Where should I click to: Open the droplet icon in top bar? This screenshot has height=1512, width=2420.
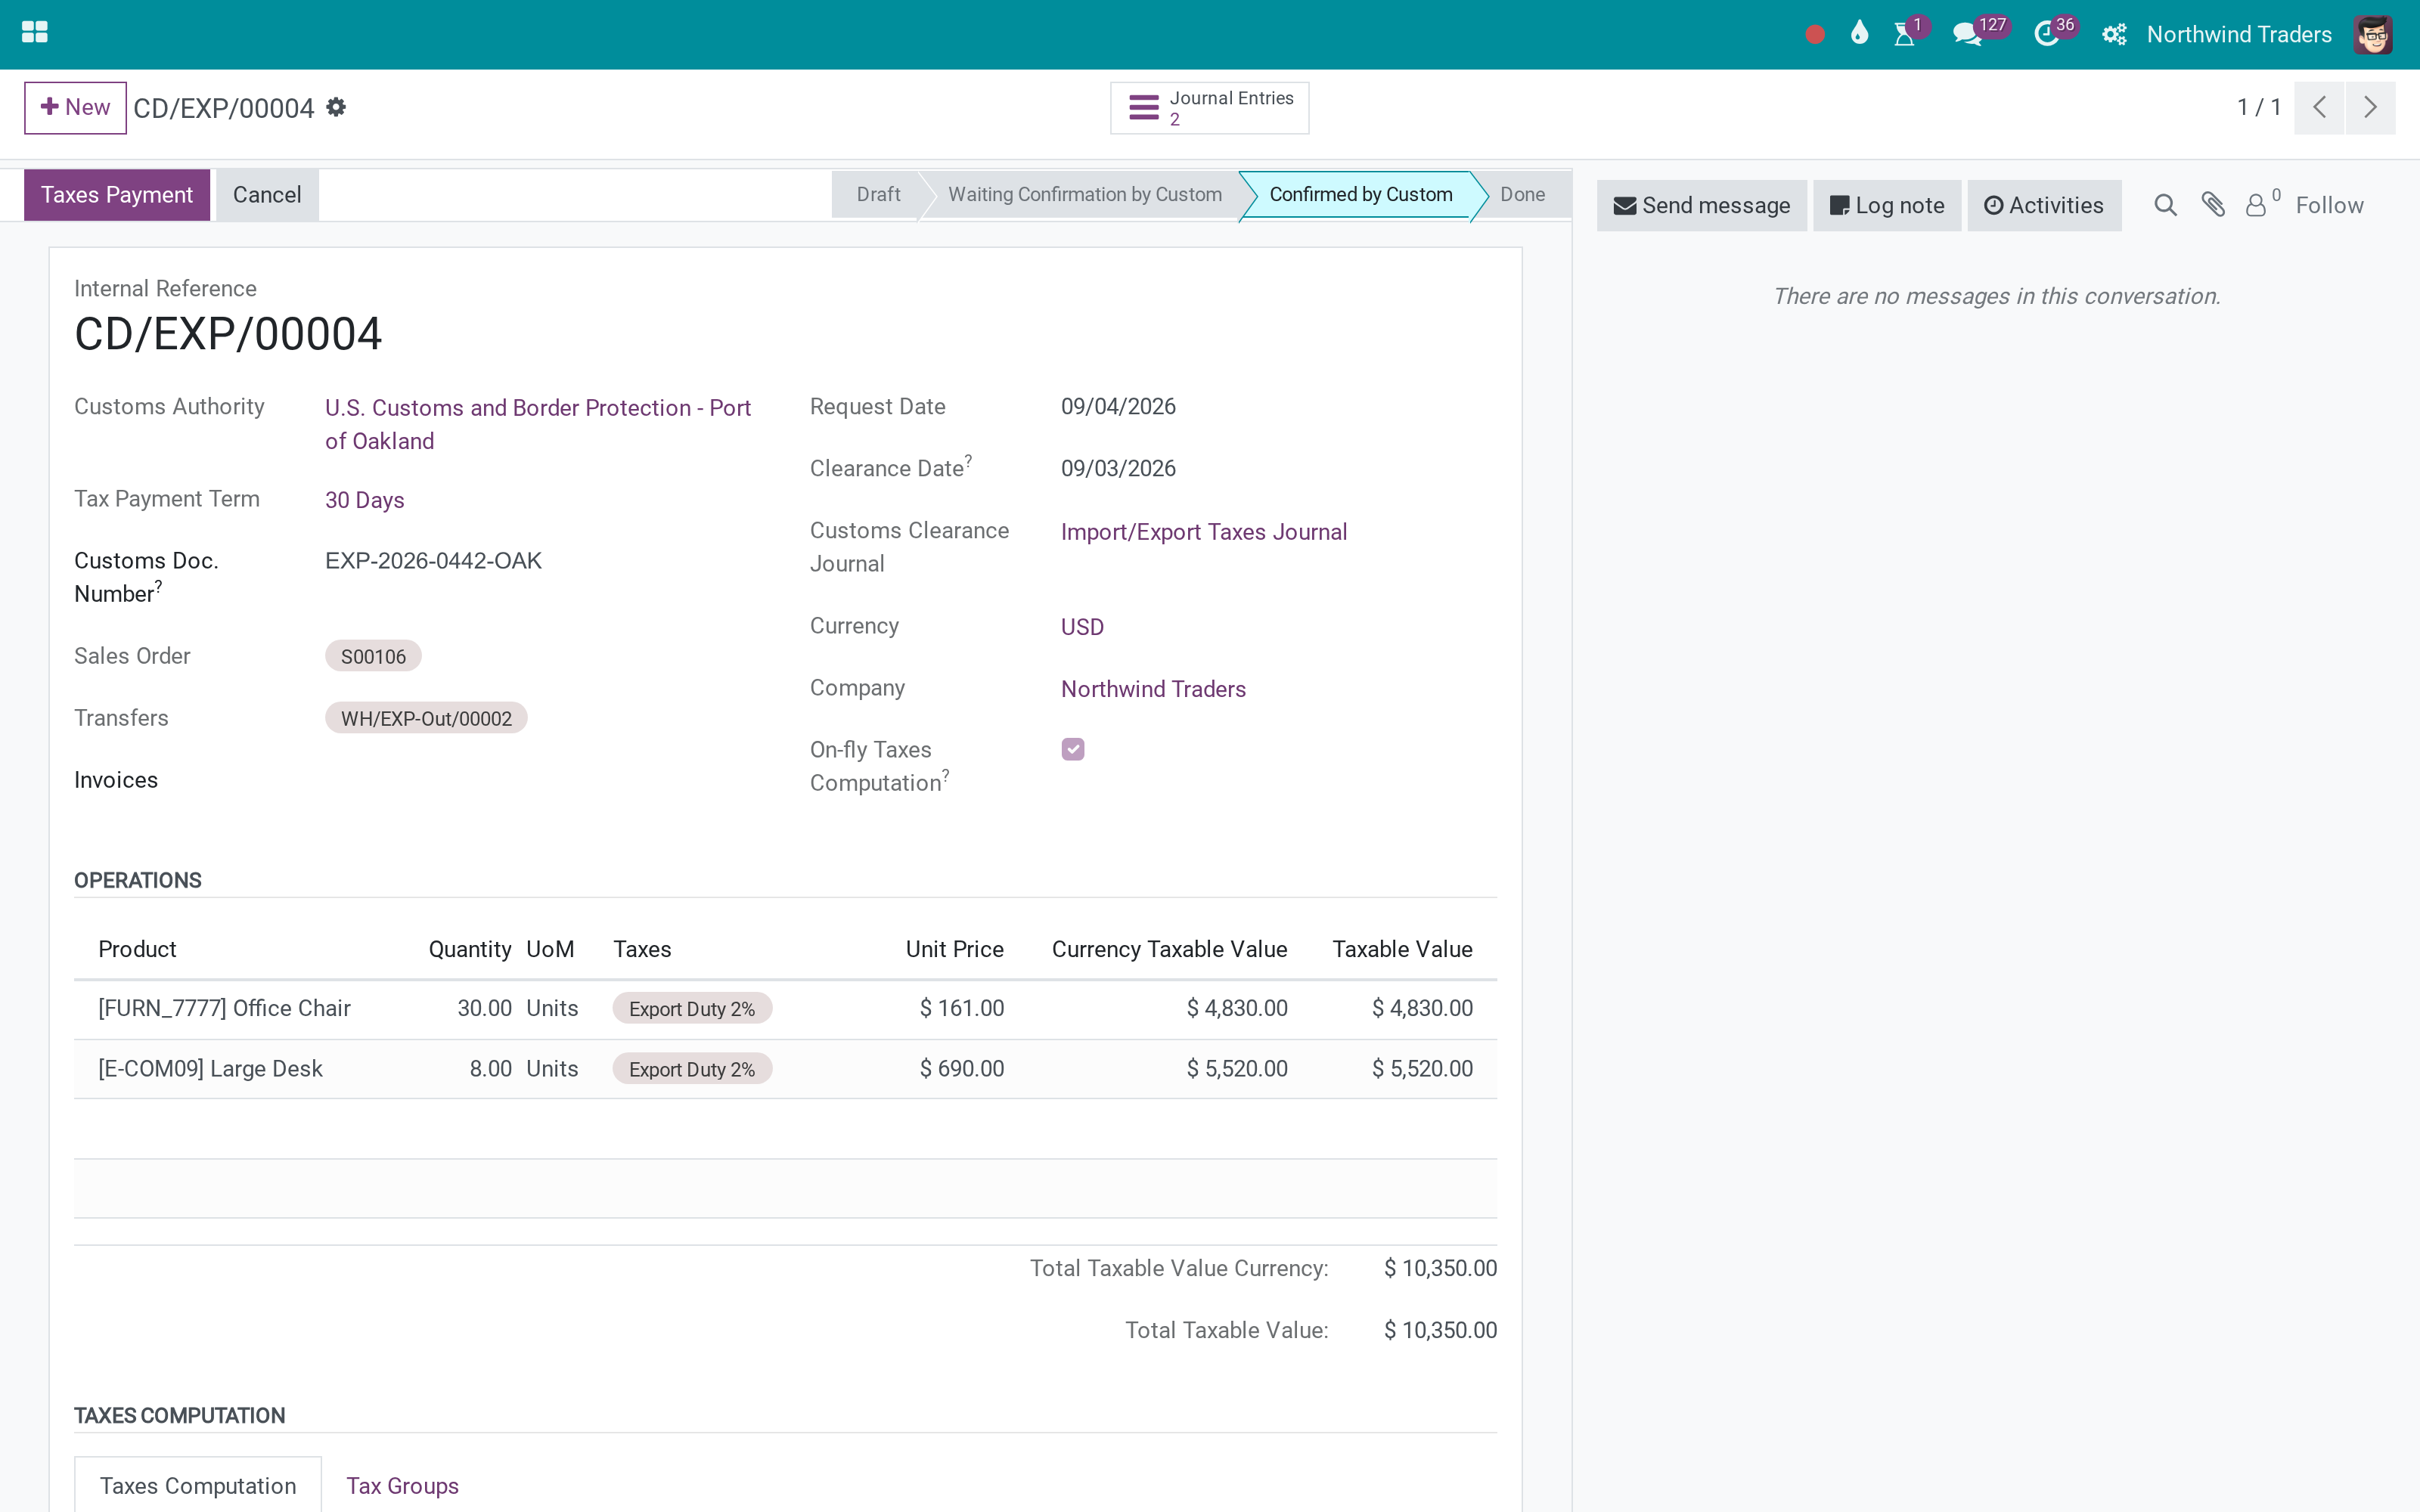[x=1859, y=34]
